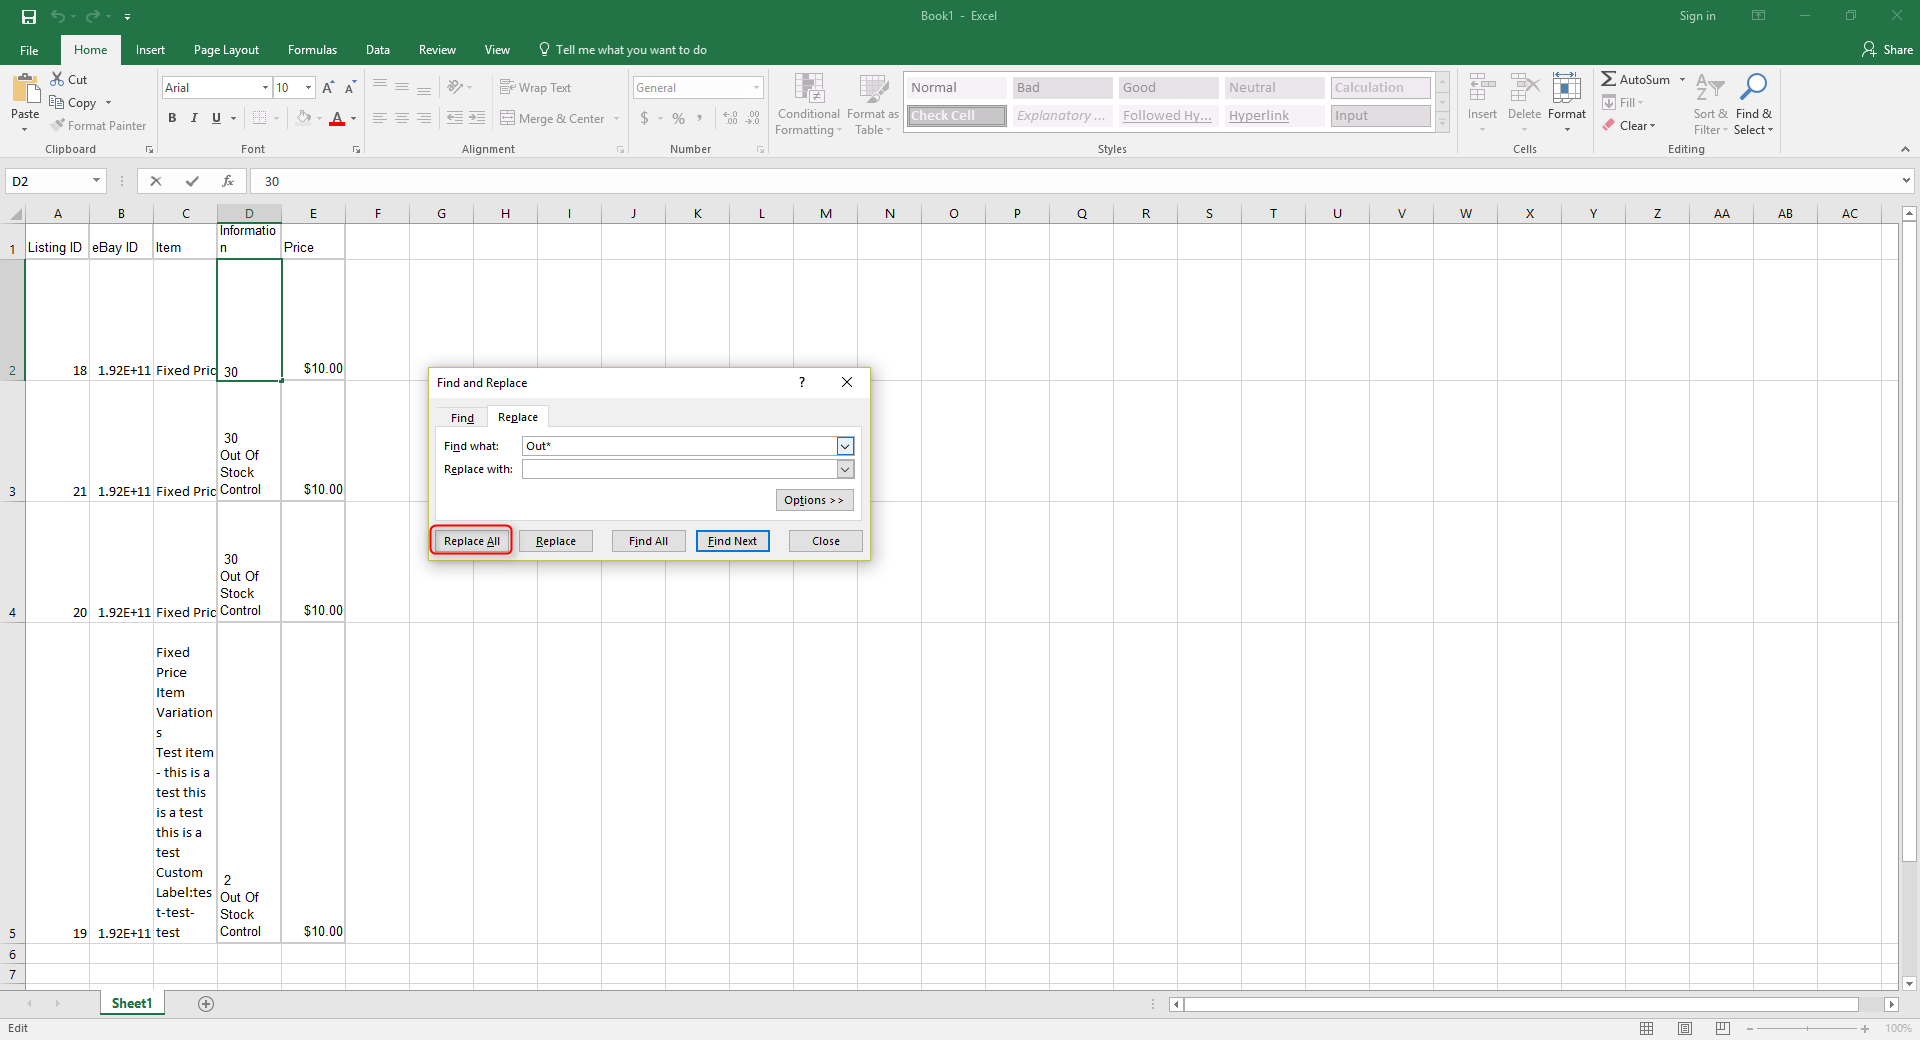Click the Insert cells icon
Screen dimensions: 1920x1040
[x=1482, y=88]
